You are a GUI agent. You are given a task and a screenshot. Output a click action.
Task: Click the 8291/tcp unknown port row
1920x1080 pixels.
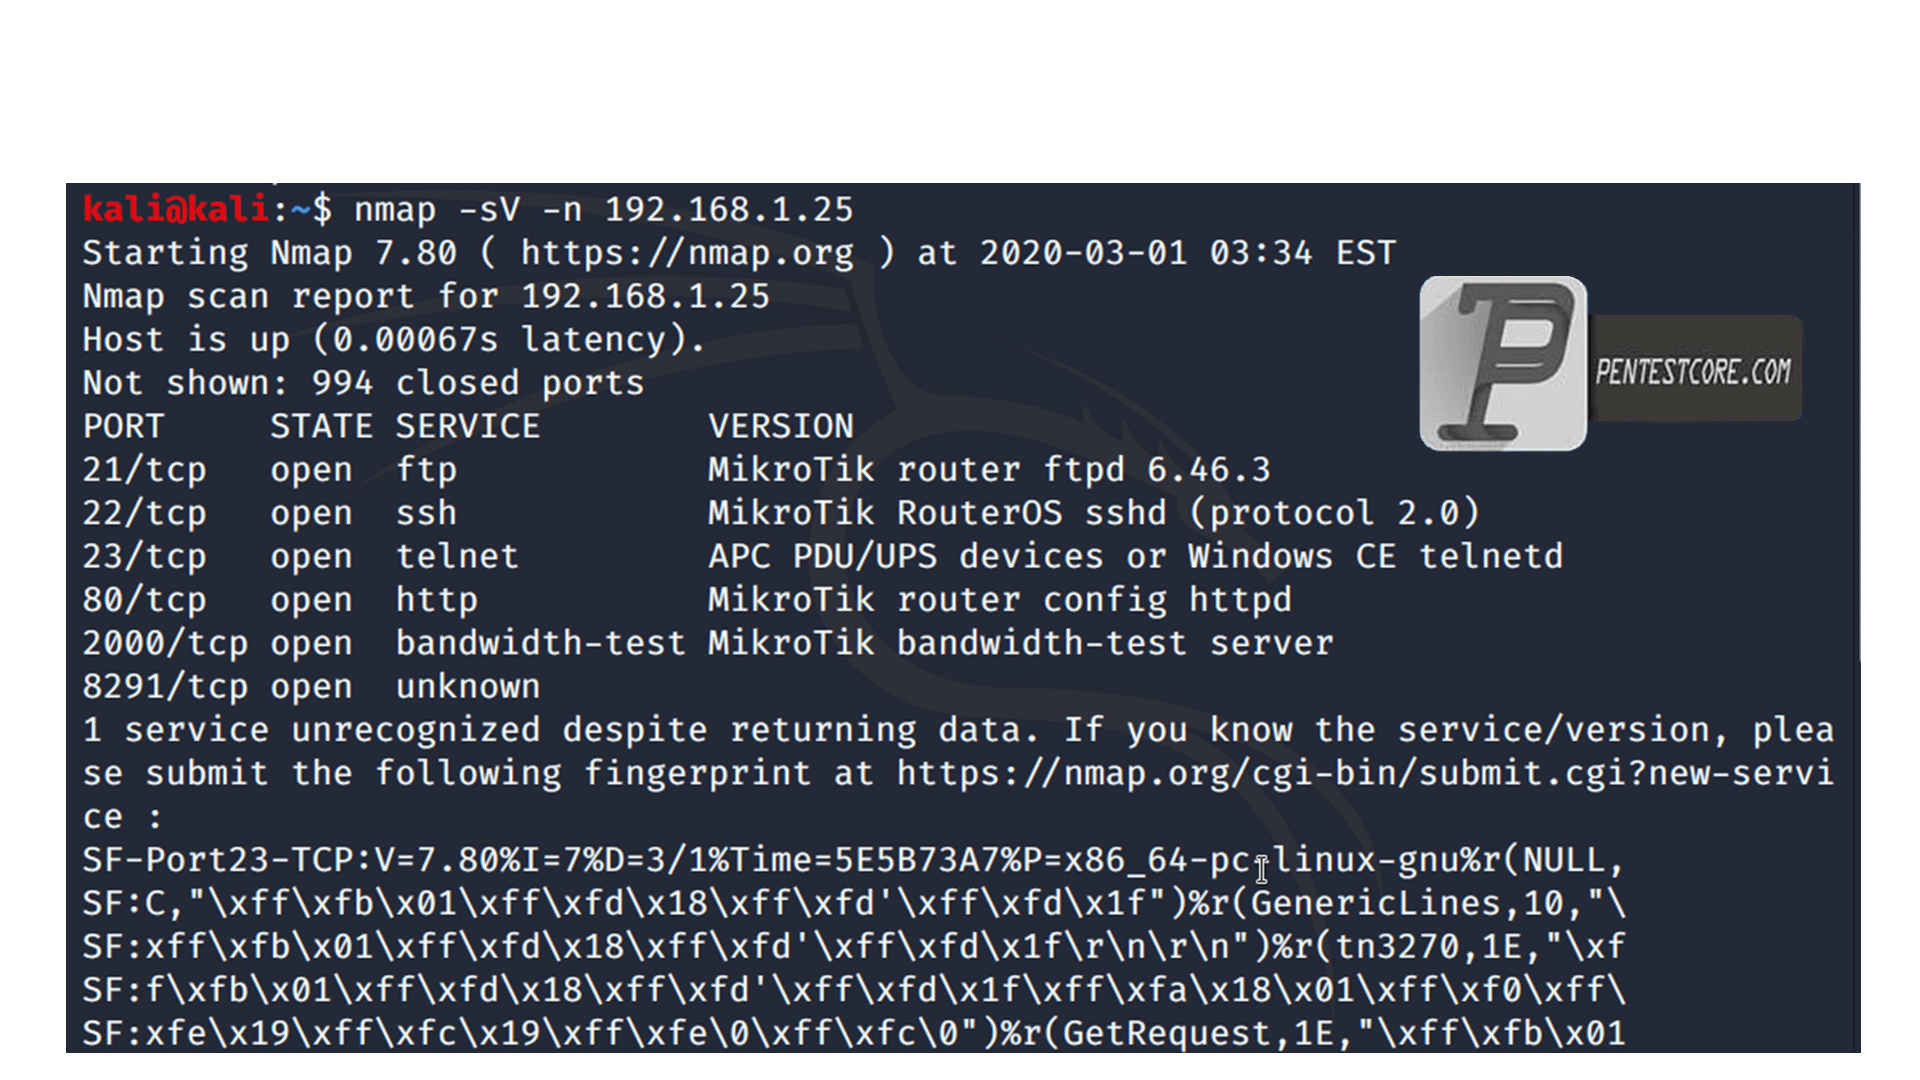[x=311, y=687]
